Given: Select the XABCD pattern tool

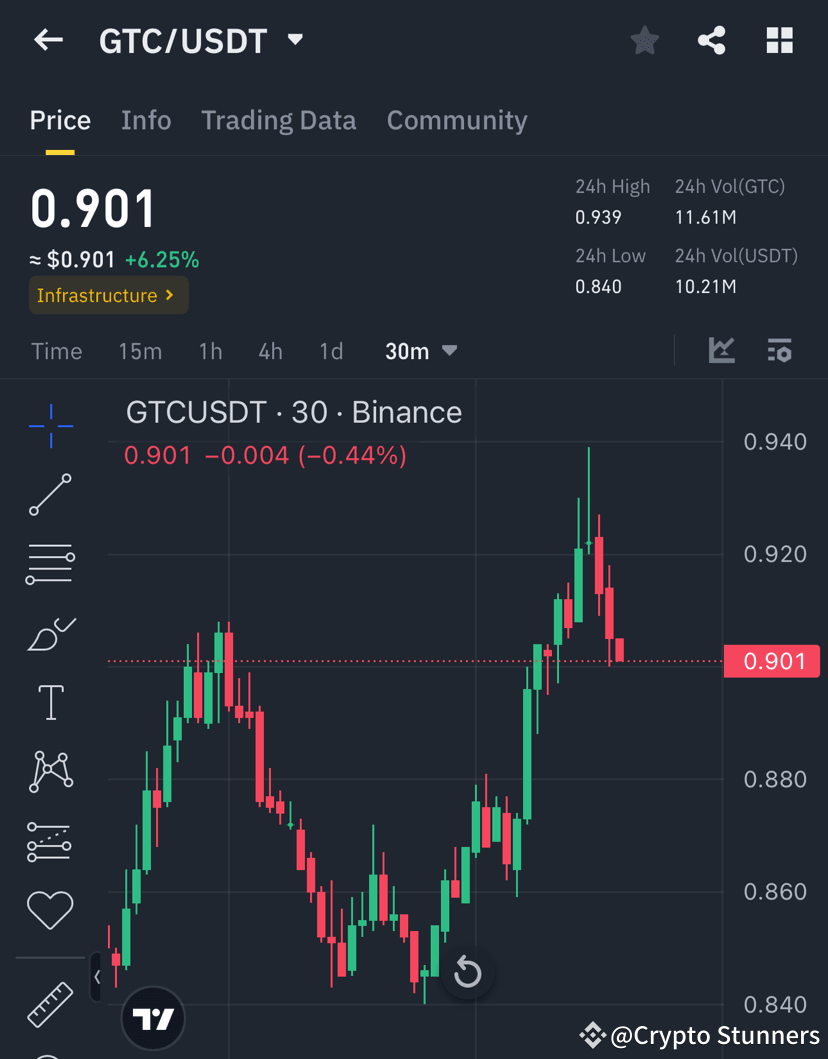Looking at the screenshot, I should pyautogui.click(x=50, y=771).
